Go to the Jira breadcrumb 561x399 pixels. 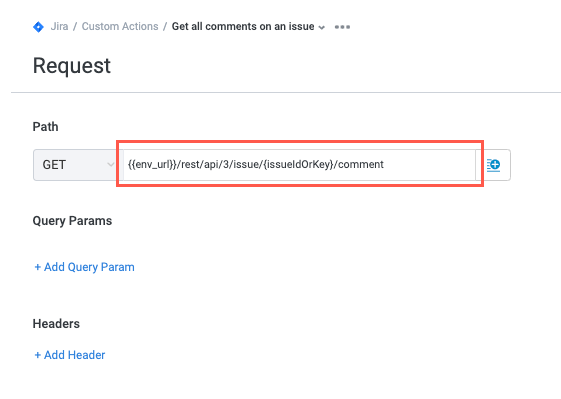click(59, 26)
